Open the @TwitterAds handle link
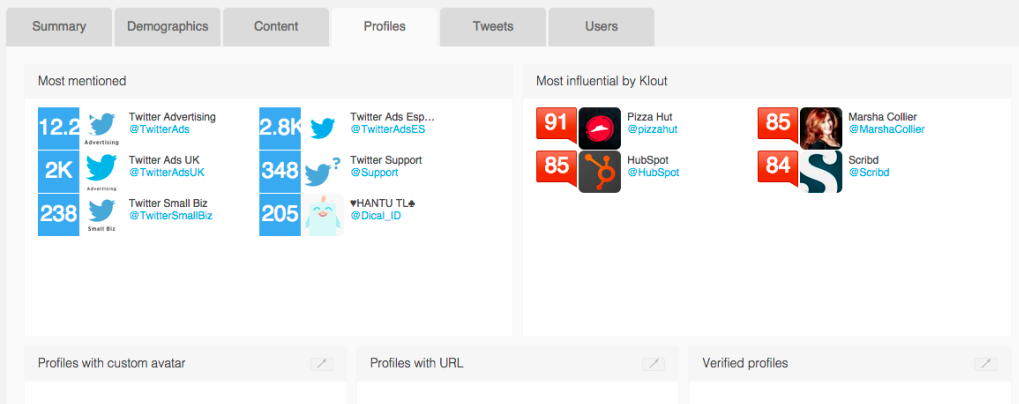1019x404 pixels. coord(159,129)
